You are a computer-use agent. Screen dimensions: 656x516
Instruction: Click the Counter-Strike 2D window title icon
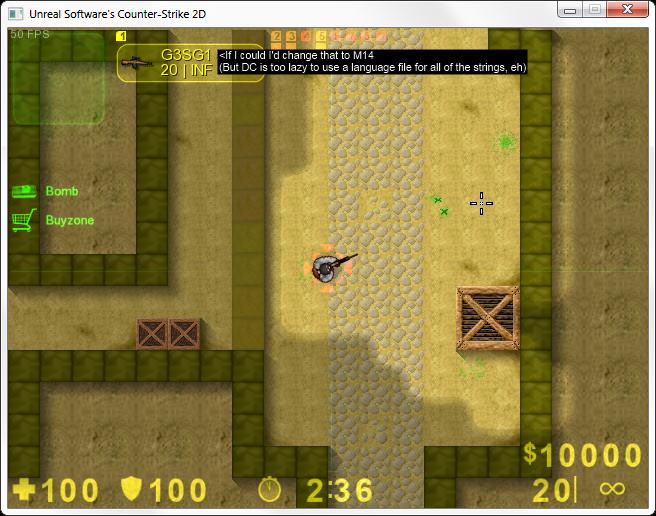pos(16,14)
